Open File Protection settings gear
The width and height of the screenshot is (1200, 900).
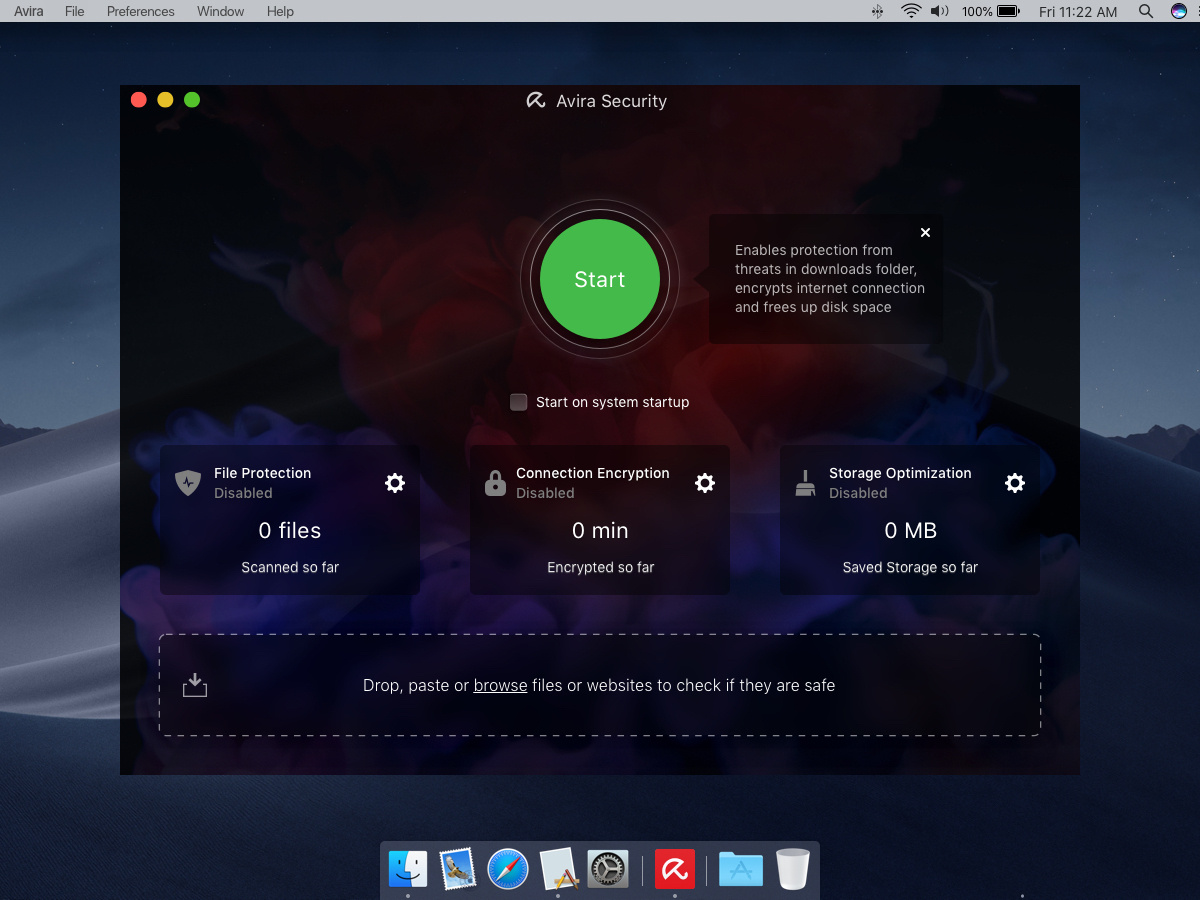(x=395, y=483)
